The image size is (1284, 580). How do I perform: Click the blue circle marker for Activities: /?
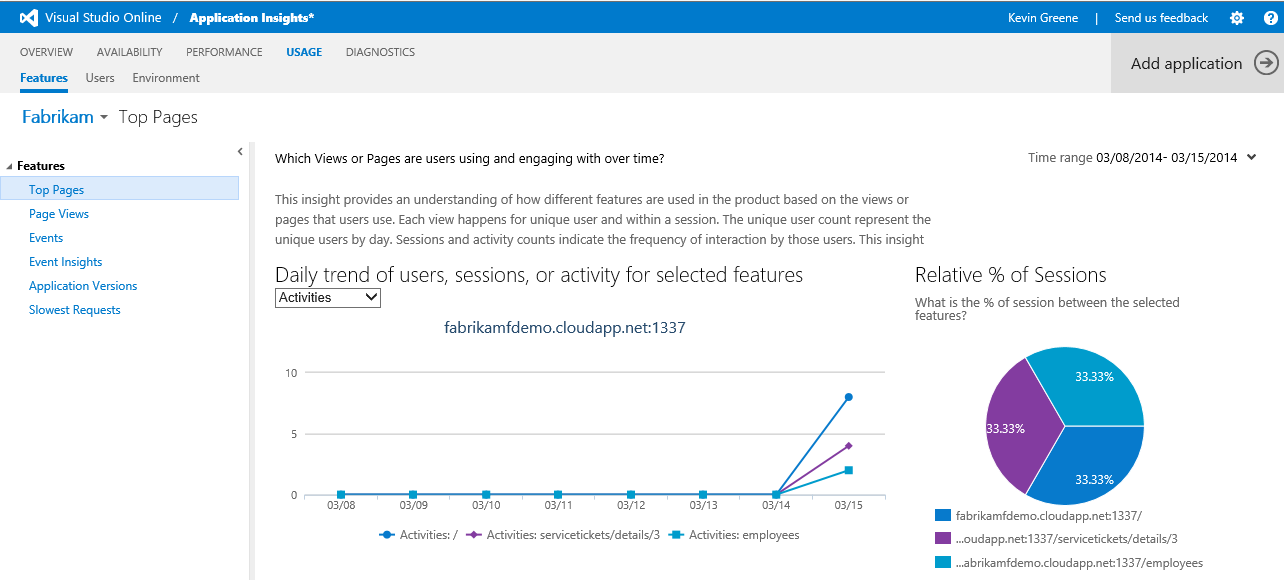click(849, 397)
